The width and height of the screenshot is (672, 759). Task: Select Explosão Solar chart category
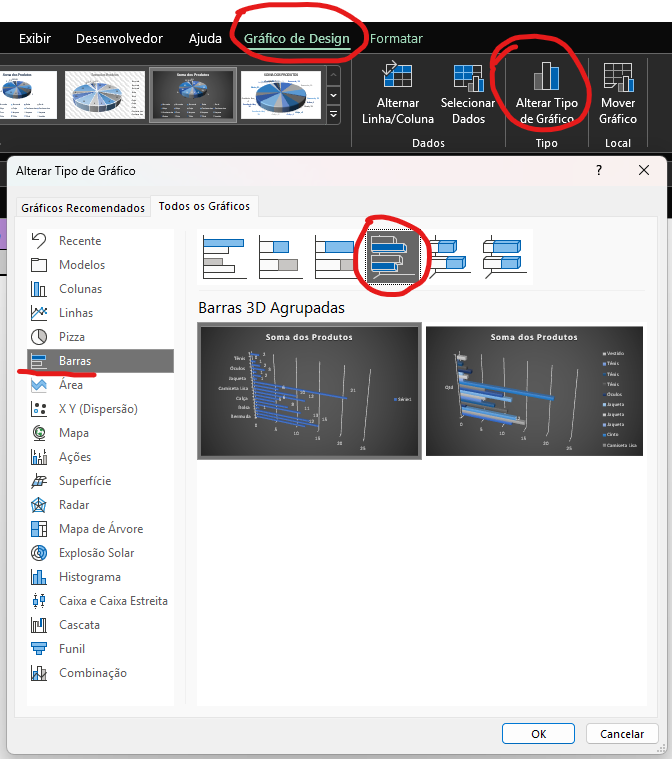tap(100, 553)
